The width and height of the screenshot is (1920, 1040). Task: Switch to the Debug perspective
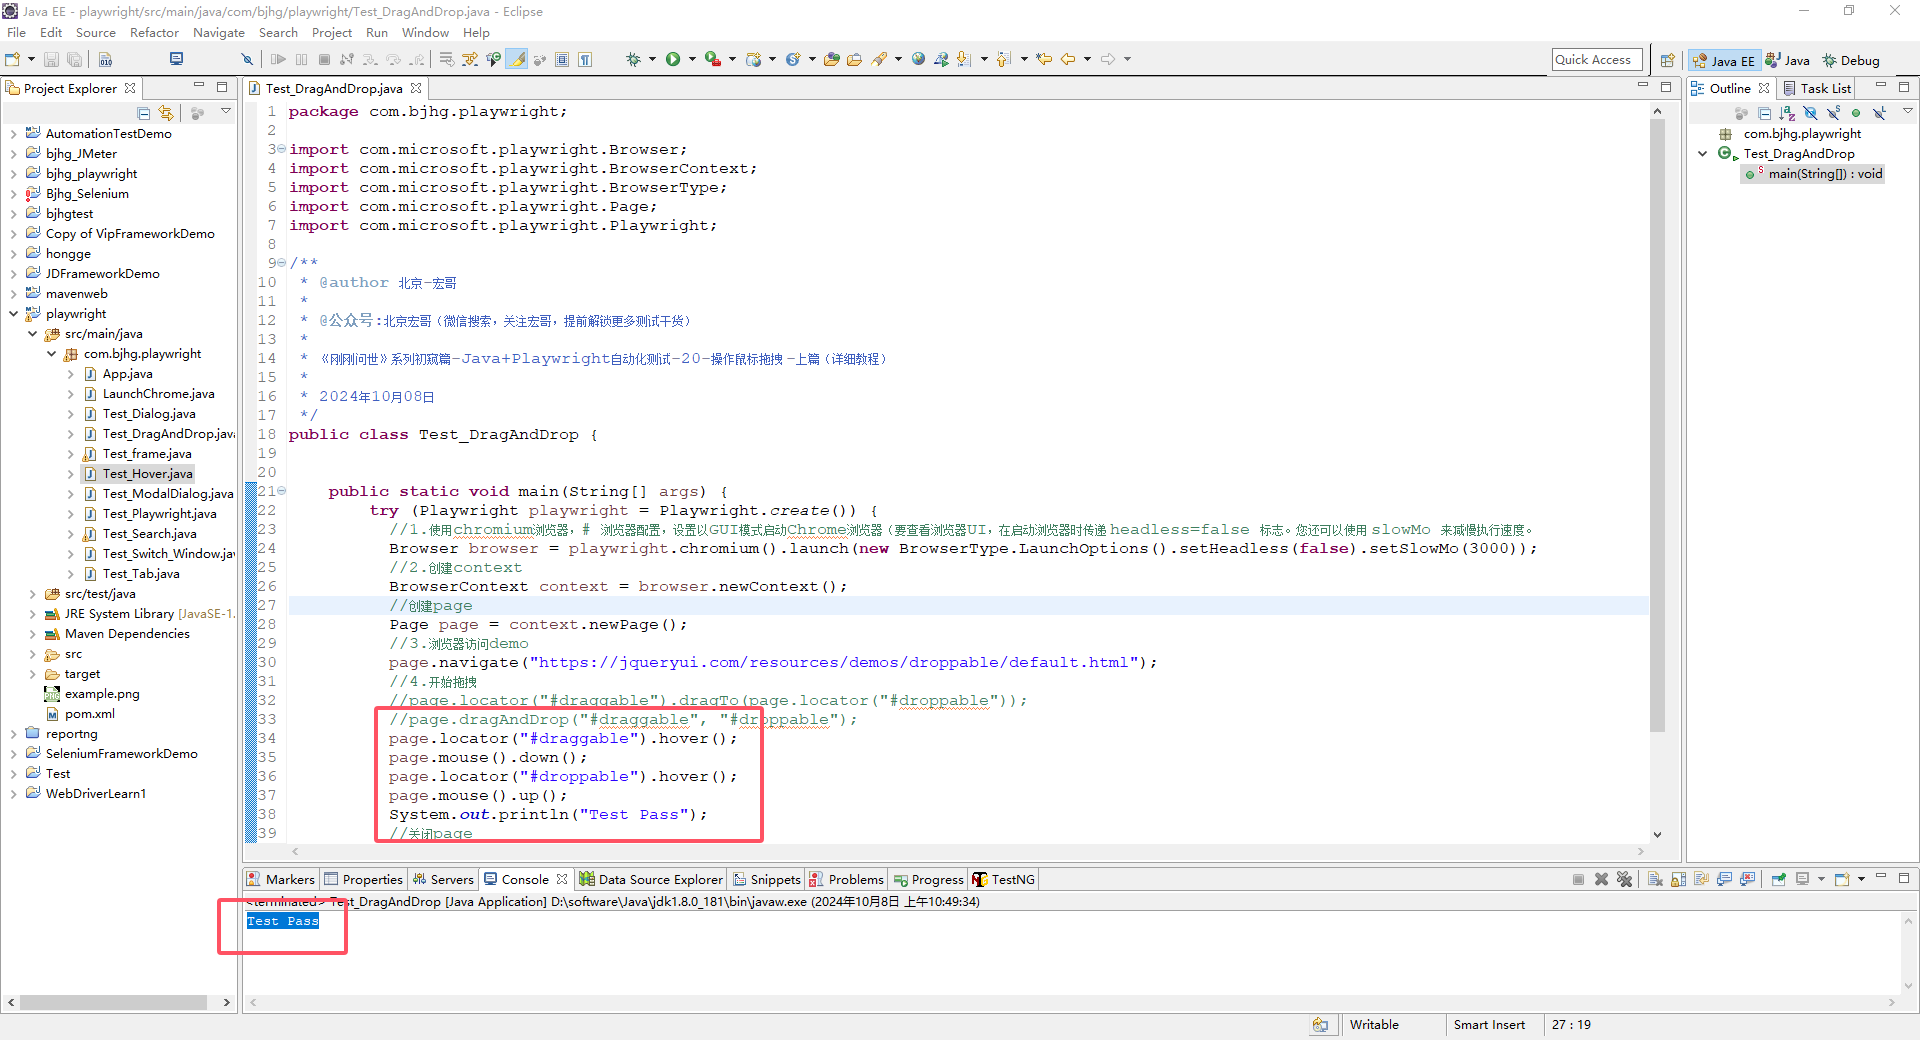click(1850, 60)
